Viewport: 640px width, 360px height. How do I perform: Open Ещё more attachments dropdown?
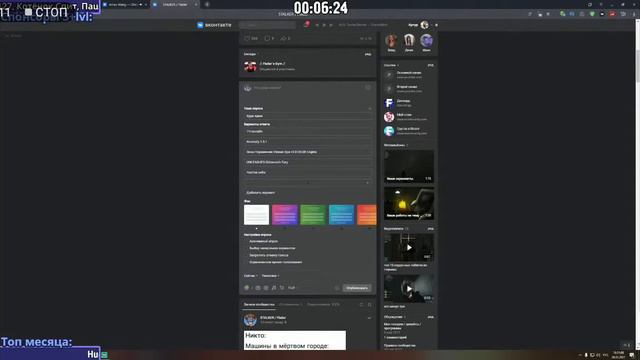click(292, 288)
